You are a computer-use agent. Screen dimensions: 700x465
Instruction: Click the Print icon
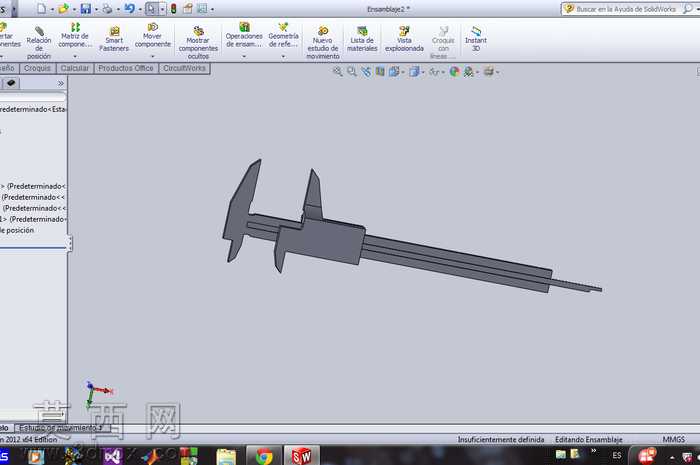click(x=107, y=8)
